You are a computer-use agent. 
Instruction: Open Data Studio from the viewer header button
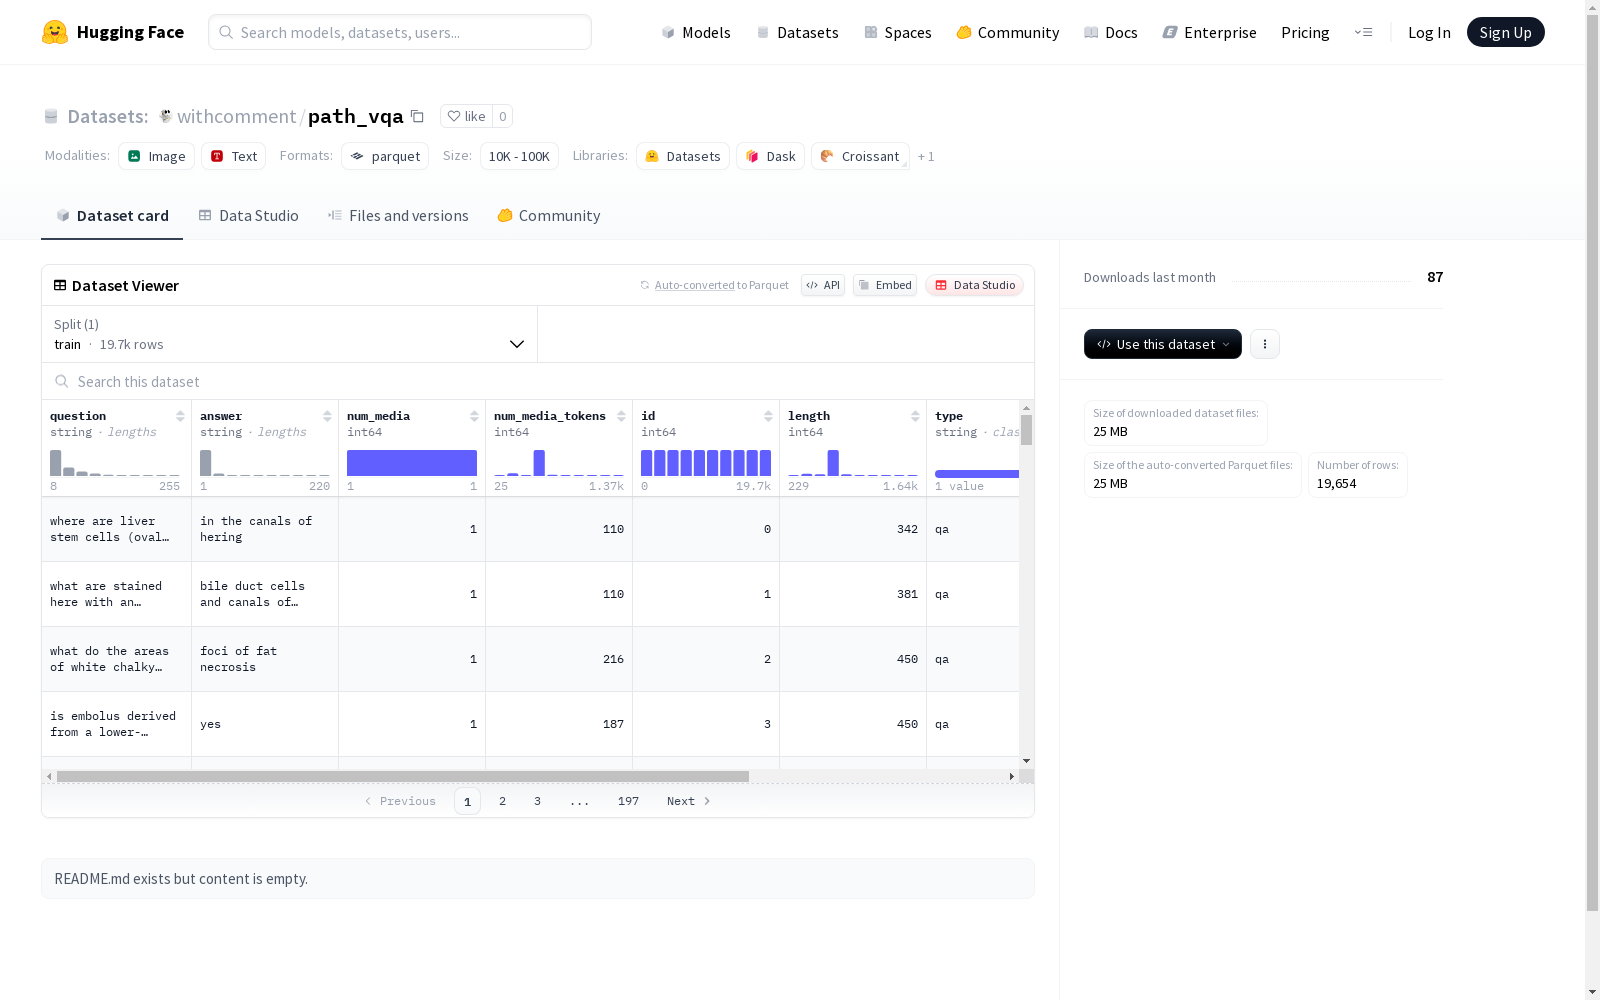[974, 285]
